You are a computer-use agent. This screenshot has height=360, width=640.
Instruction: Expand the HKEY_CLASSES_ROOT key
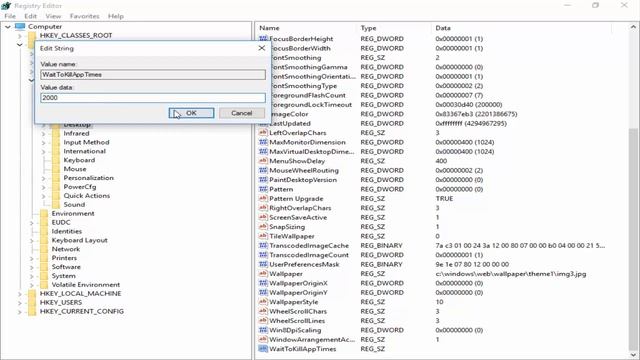click(20, 36)
